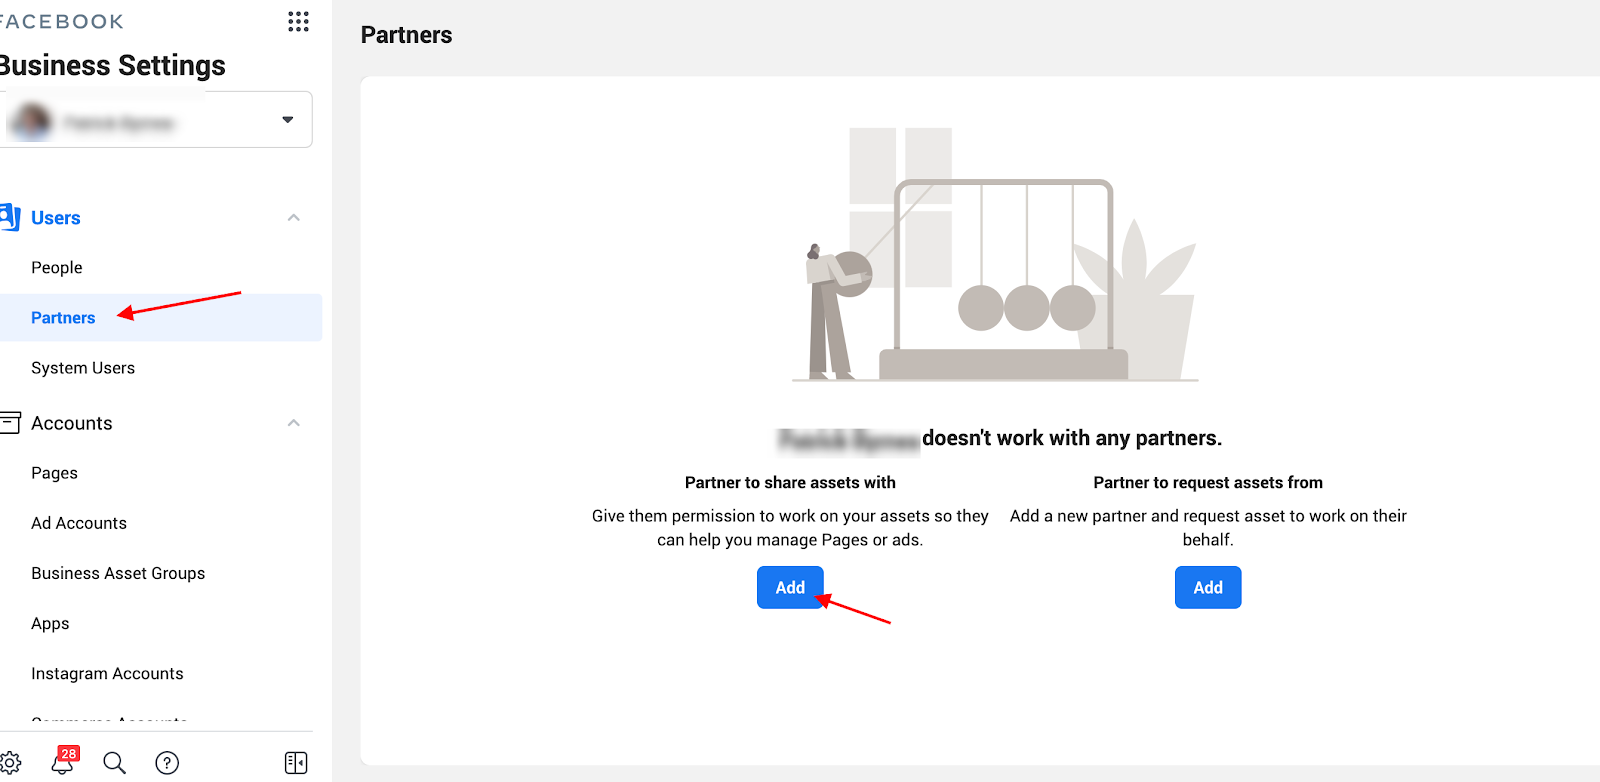
Task: Open the help question mark icon
Action: pyautogui.click(x=167, y=763)
